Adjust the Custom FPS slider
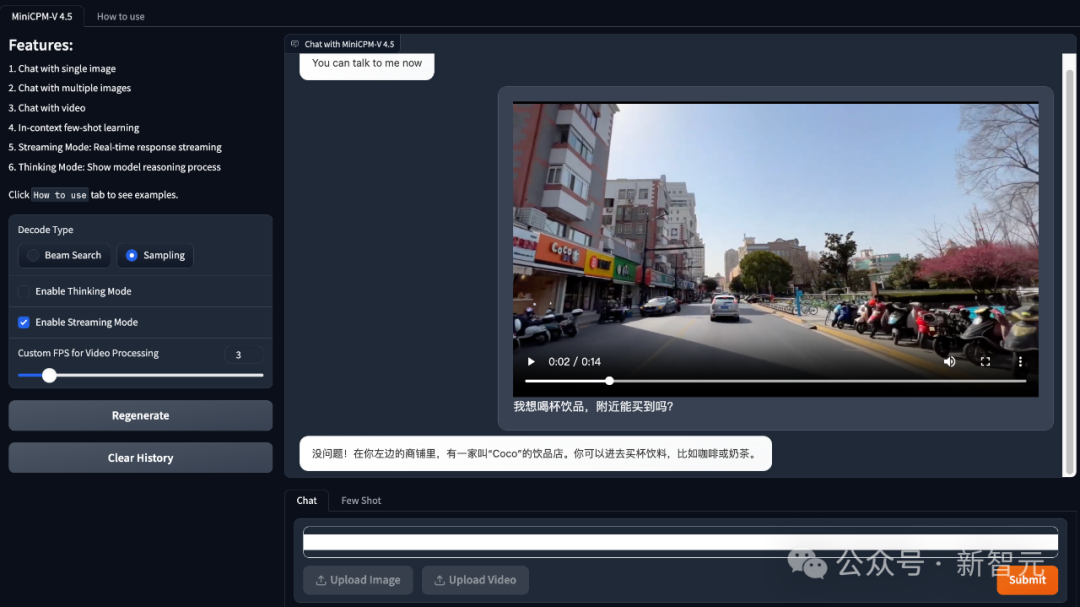Screen dimensions: 1080x607 [141, 375]
